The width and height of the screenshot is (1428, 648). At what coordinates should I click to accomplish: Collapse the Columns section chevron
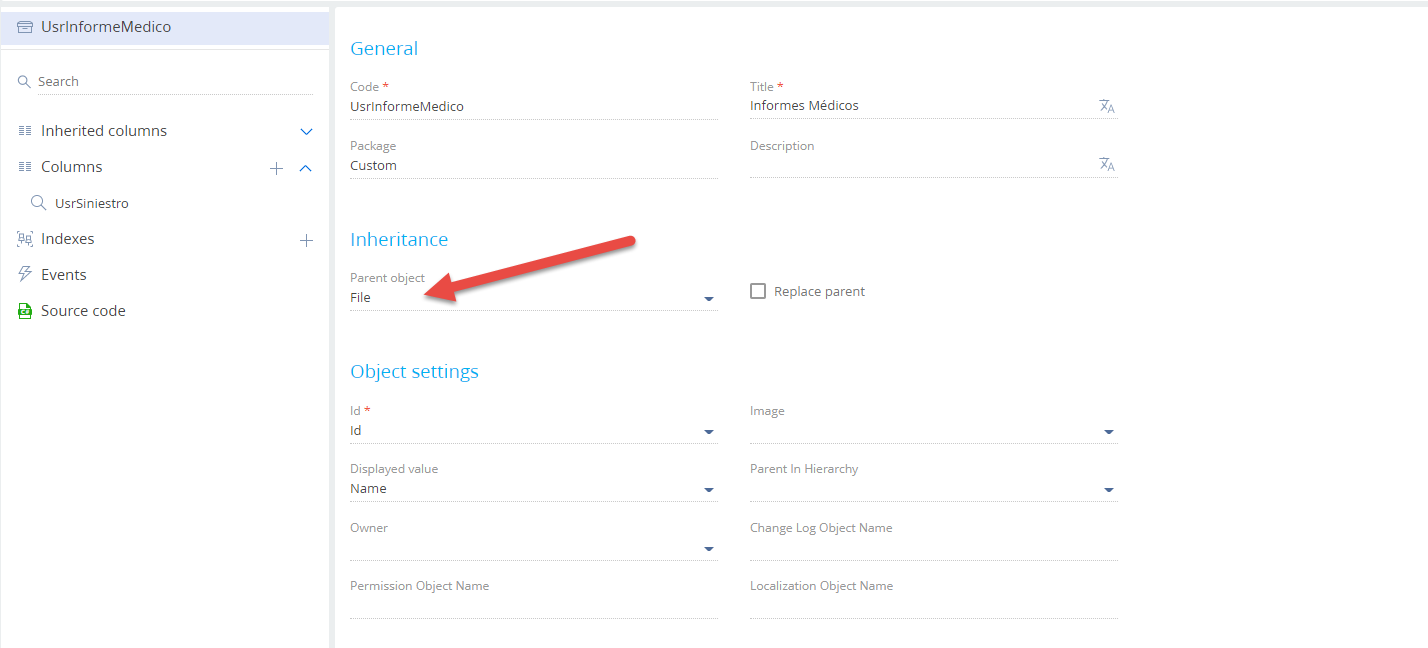click(x=306, y=168)
